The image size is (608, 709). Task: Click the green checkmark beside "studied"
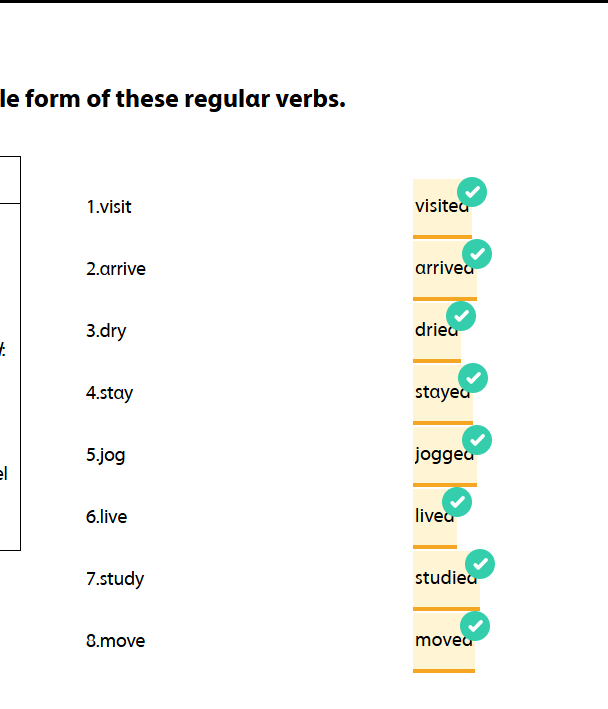point(480,564)
